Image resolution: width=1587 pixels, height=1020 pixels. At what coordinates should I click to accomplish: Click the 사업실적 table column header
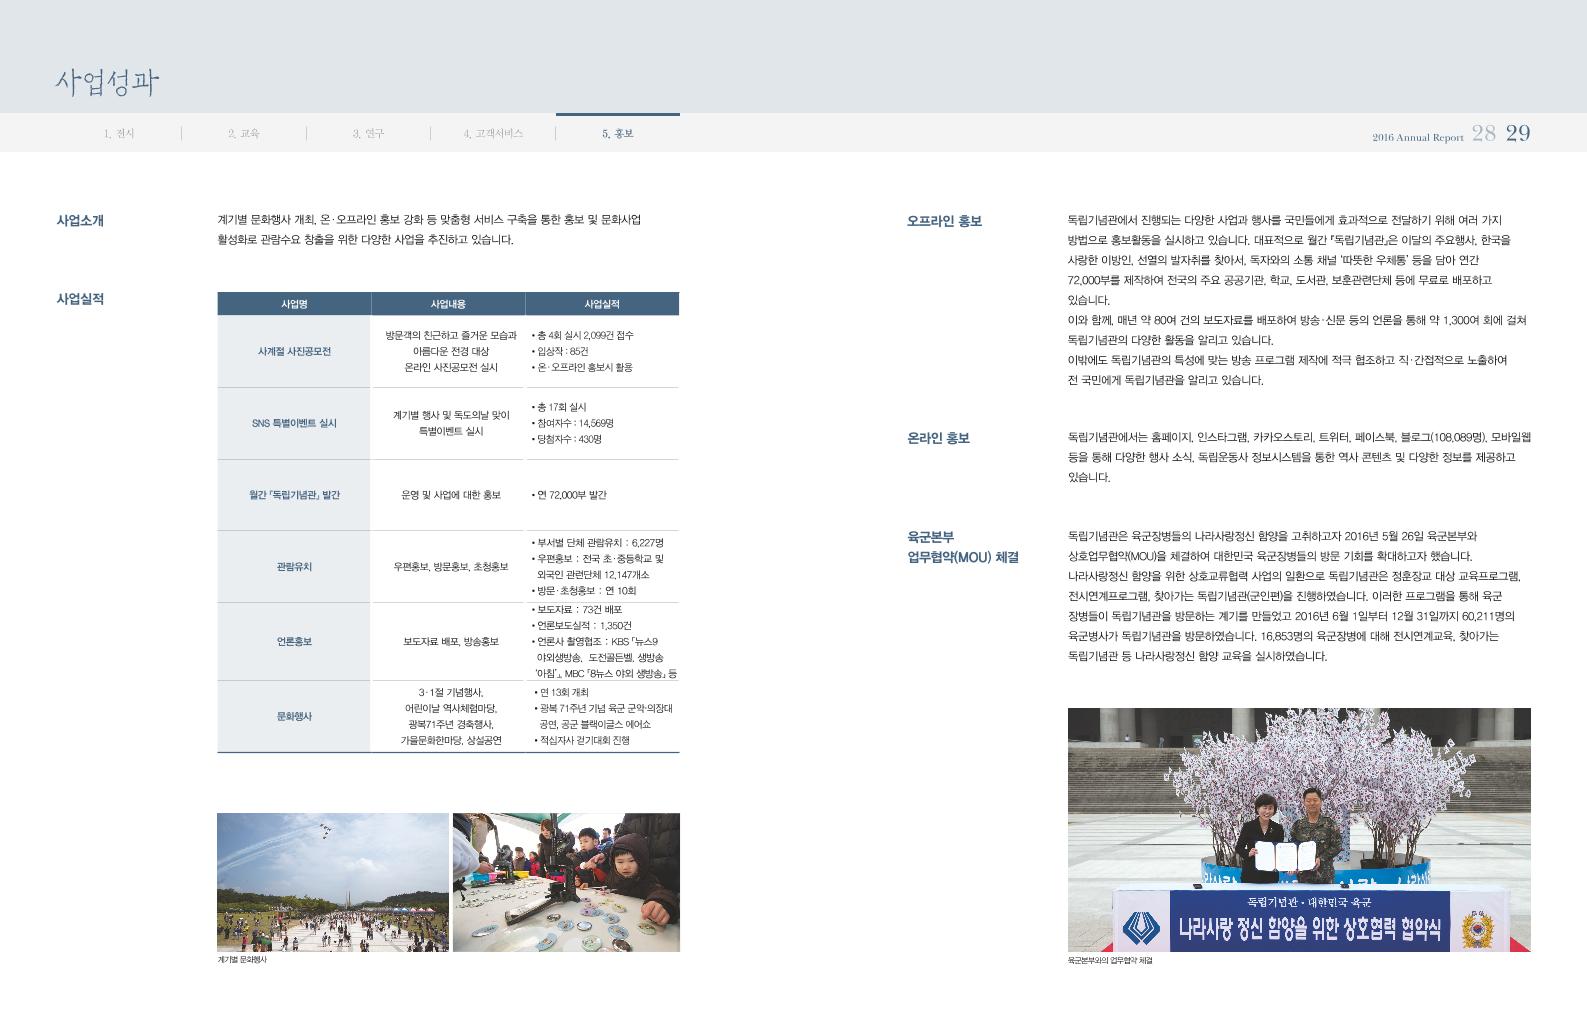(602, 303)
